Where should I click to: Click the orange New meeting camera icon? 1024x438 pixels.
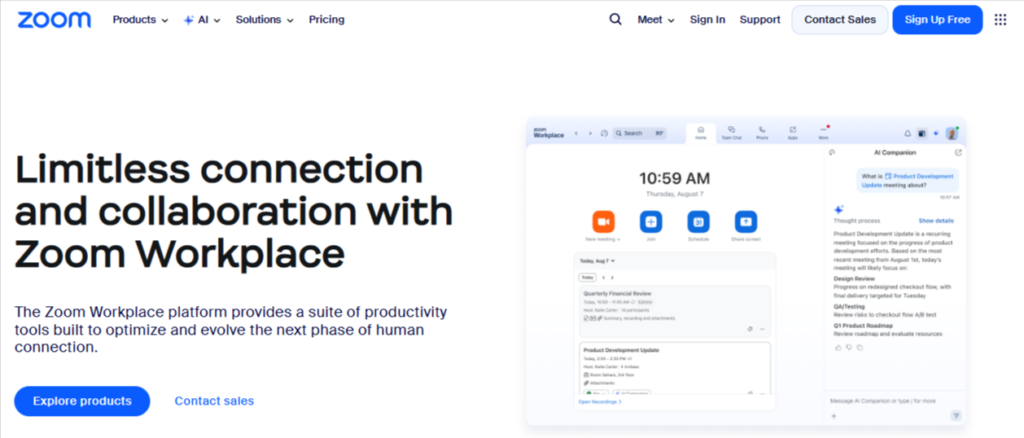(x=603, y=222)
